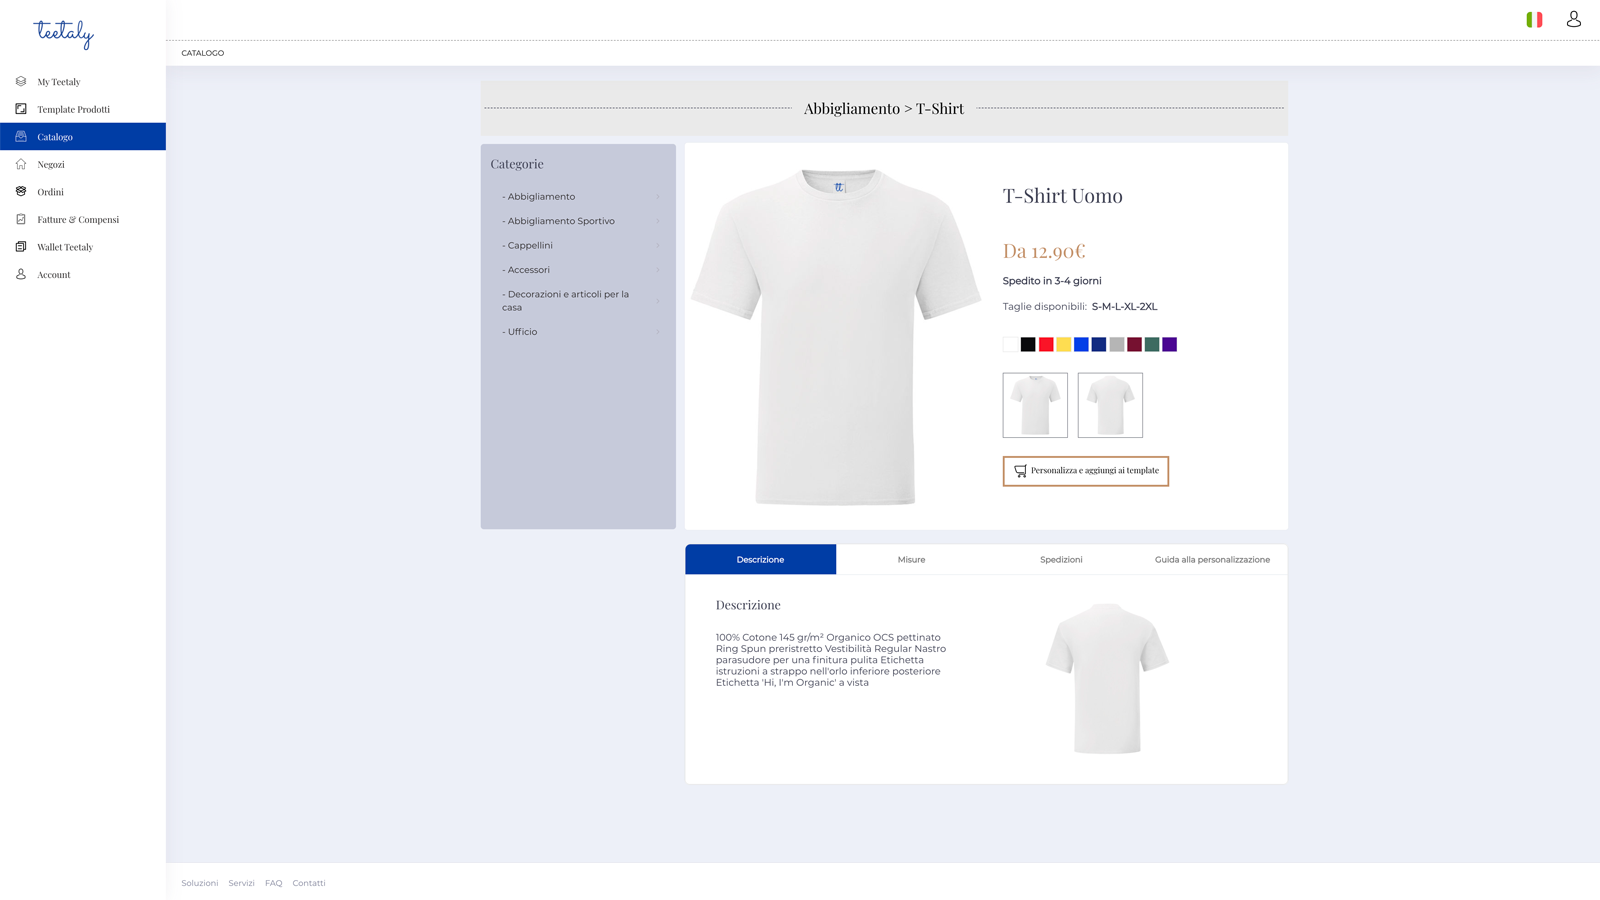Expand the Cappellini category
The image size is (1600, 900).
pyautogui.click(x=658, y=245)
